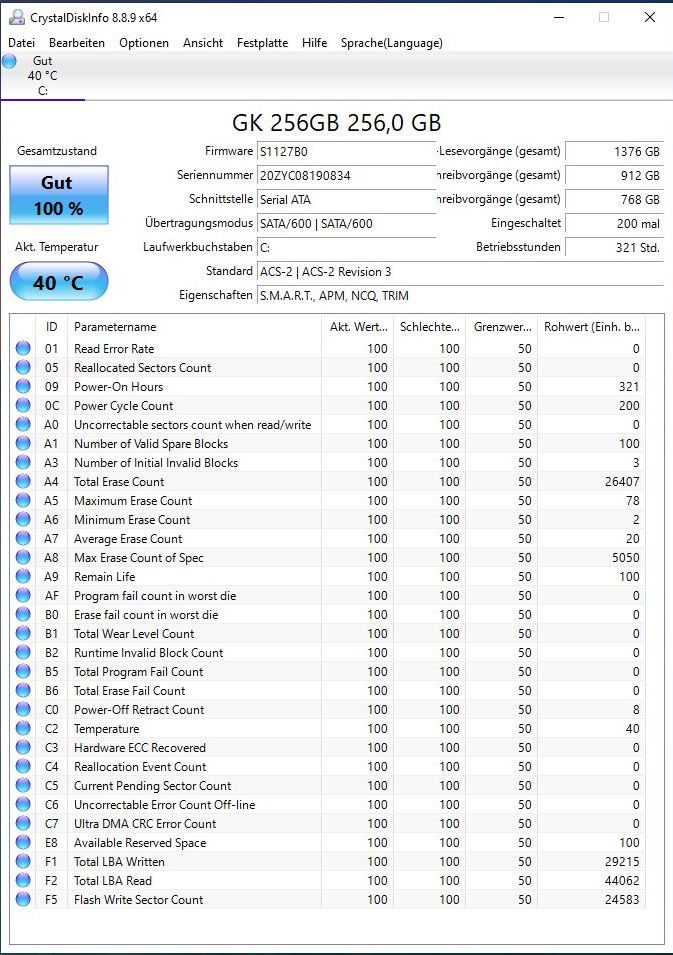
Task: Click status icon of Power-Off Retract Count row
Action: point(23,710)
